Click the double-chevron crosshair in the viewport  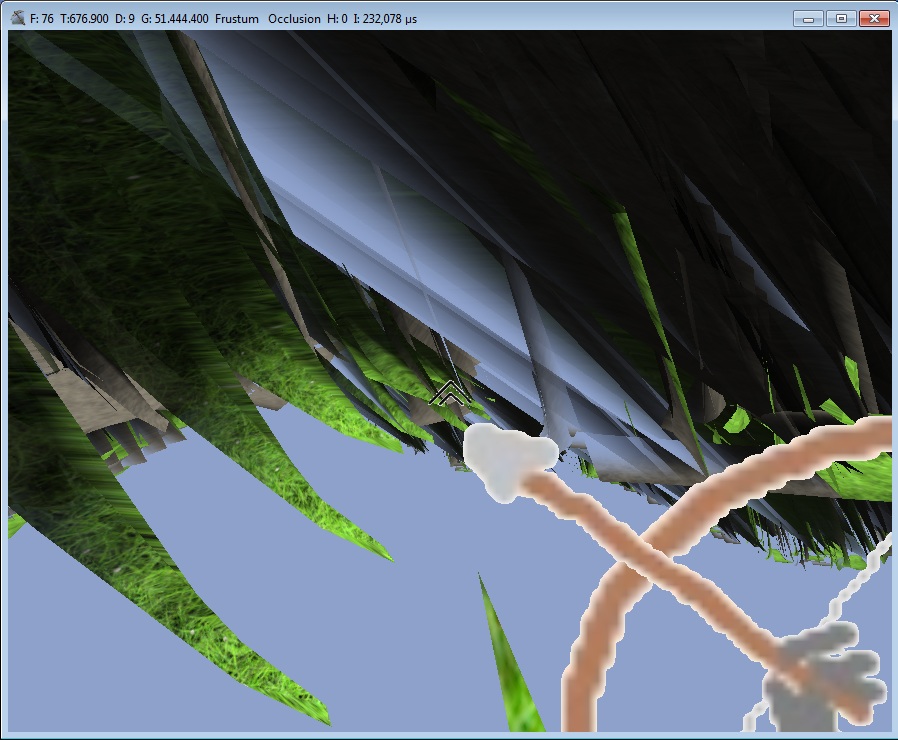(450, 395)
